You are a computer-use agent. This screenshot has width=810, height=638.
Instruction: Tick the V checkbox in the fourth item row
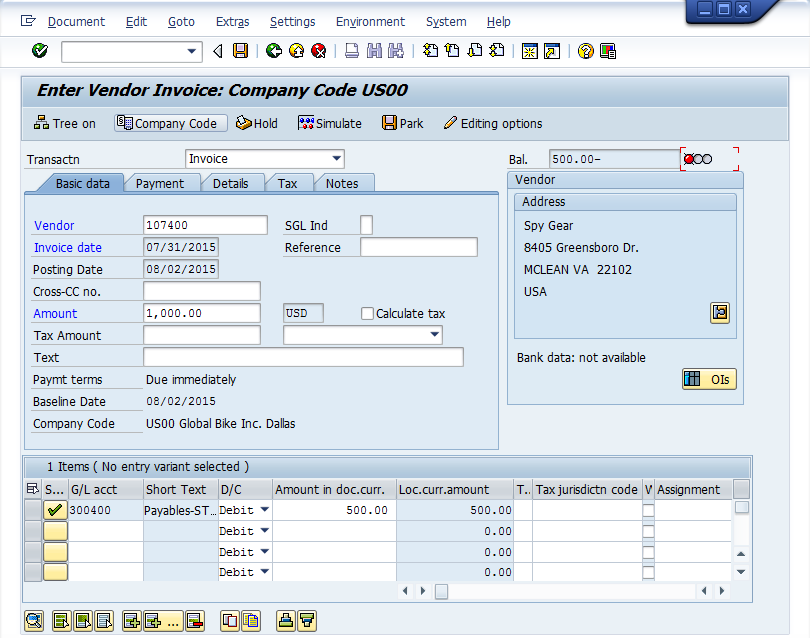(648, 572)
